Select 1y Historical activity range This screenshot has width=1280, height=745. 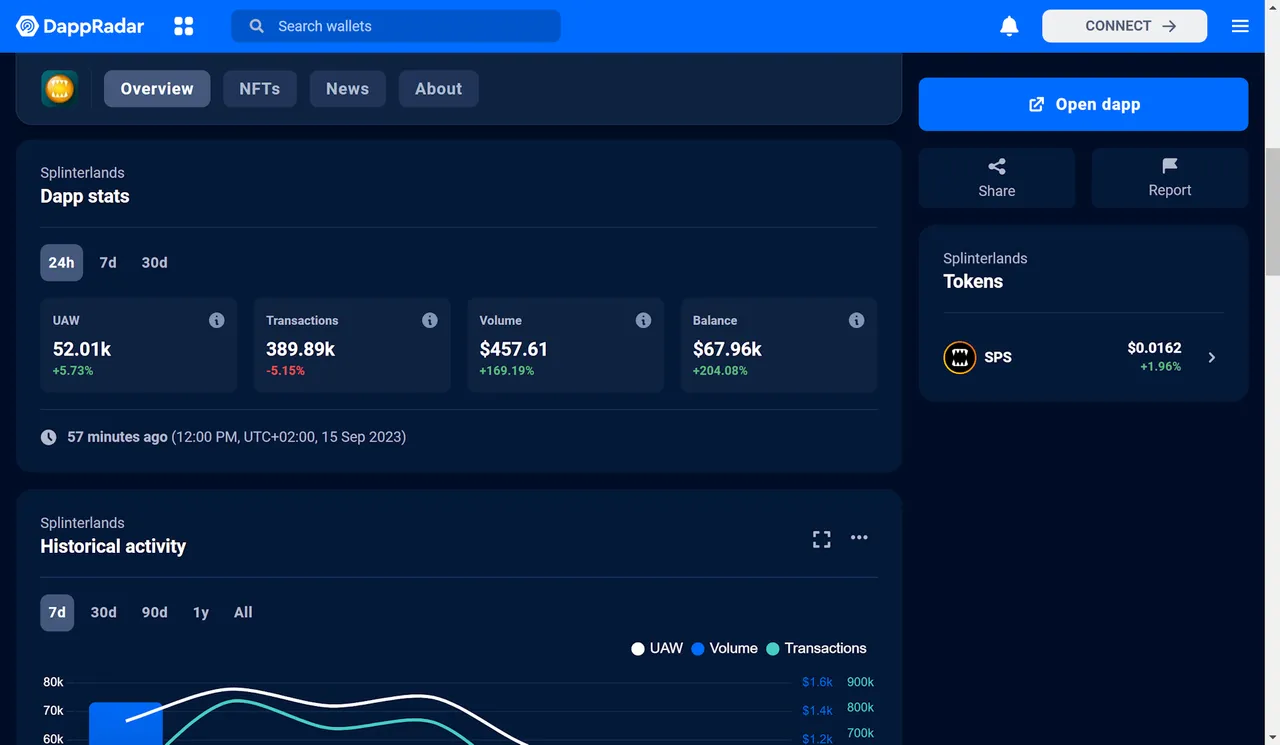[x=201, y=612]
